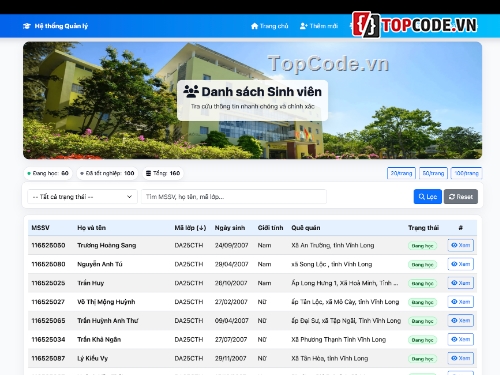Click the add-user icon in navbar
500x375 pixels.
(304, 26)
